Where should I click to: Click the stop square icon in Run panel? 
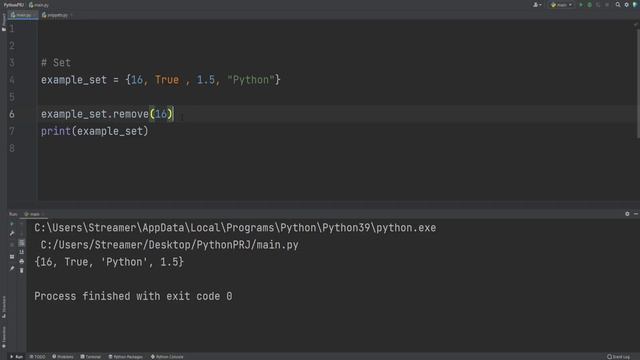click(12, 244)
